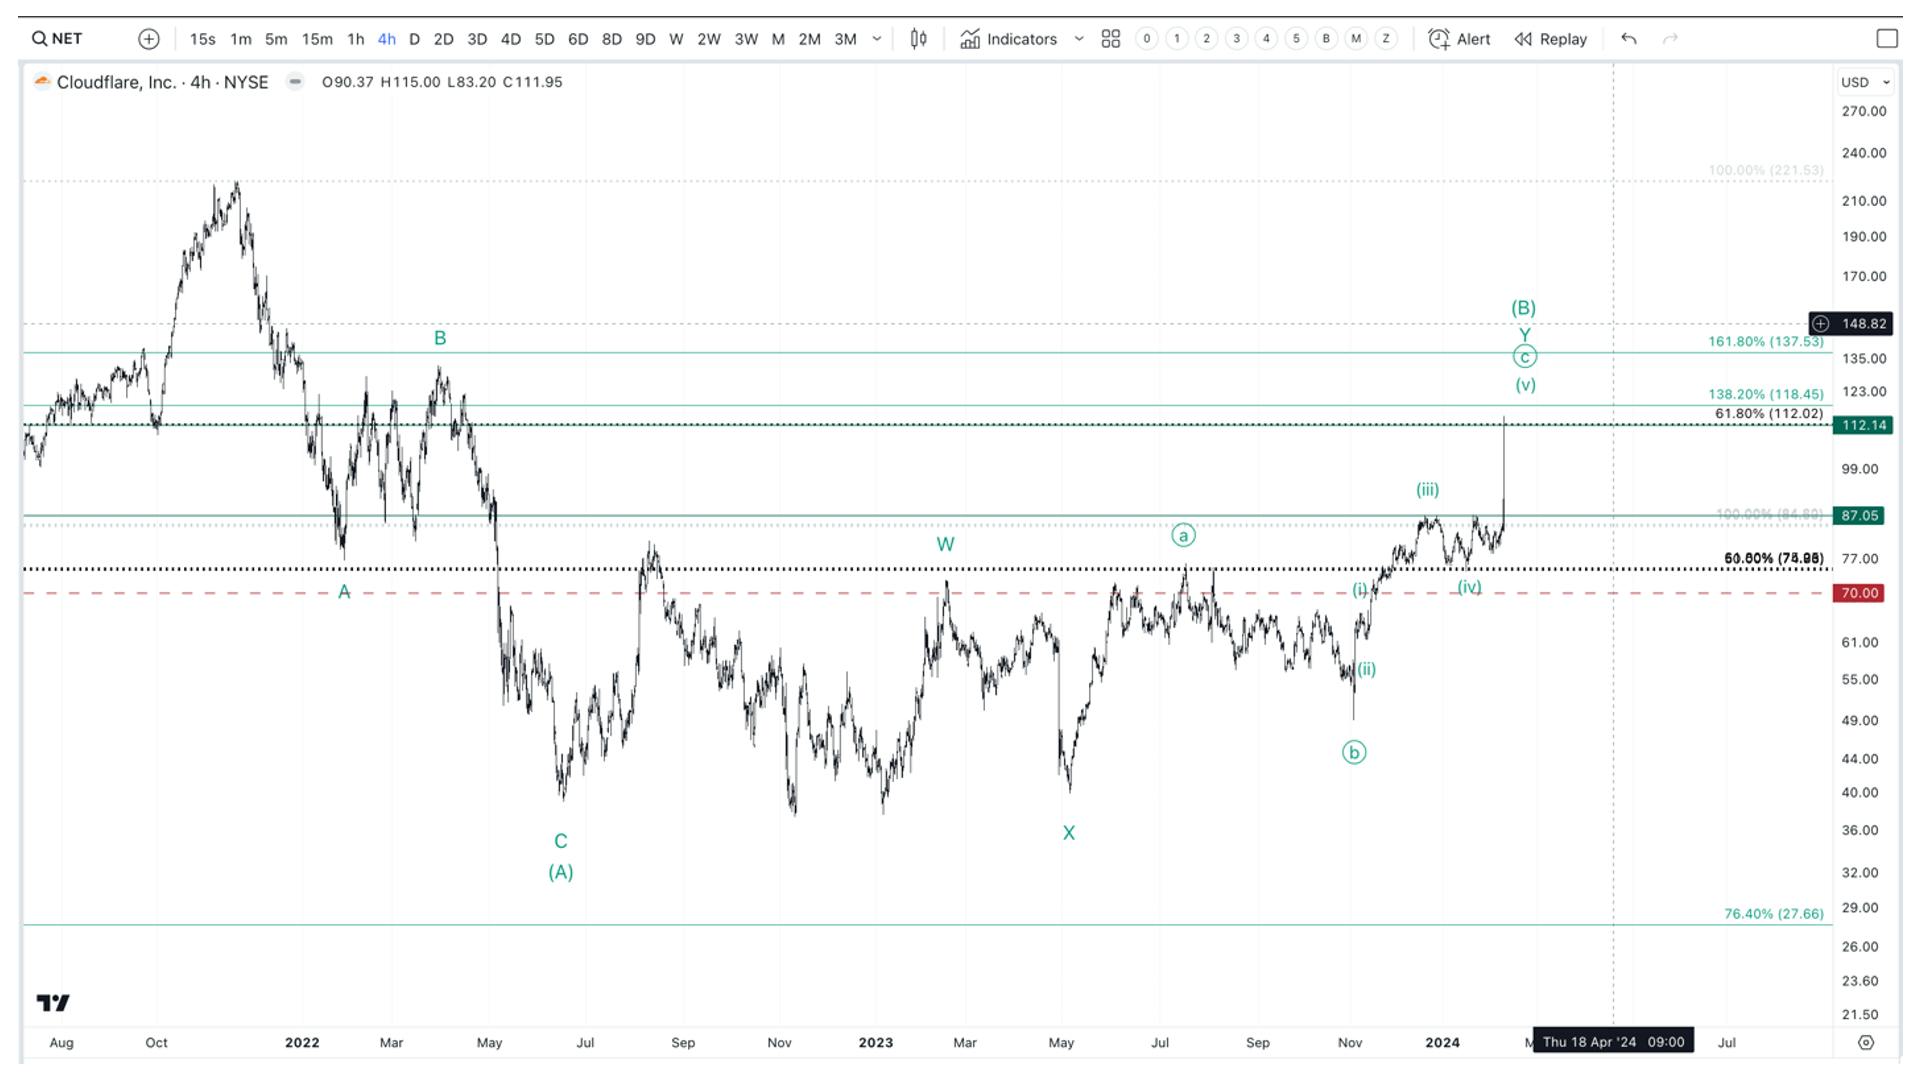The image size is (1920, 1088).
Task: Open the NET symbol search
Action: [58, 39]
